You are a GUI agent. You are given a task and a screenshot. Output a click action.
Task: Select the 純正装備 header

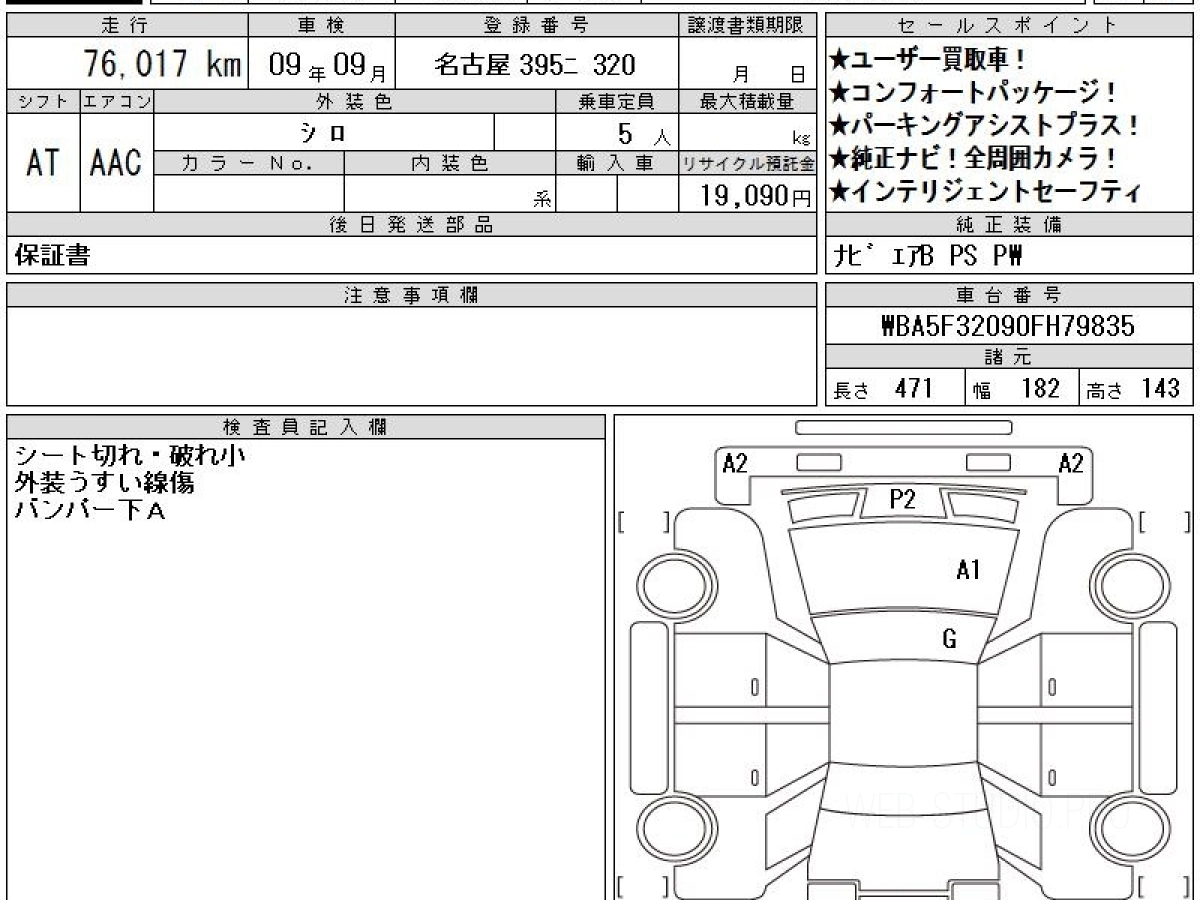[x=1009, y=225]
